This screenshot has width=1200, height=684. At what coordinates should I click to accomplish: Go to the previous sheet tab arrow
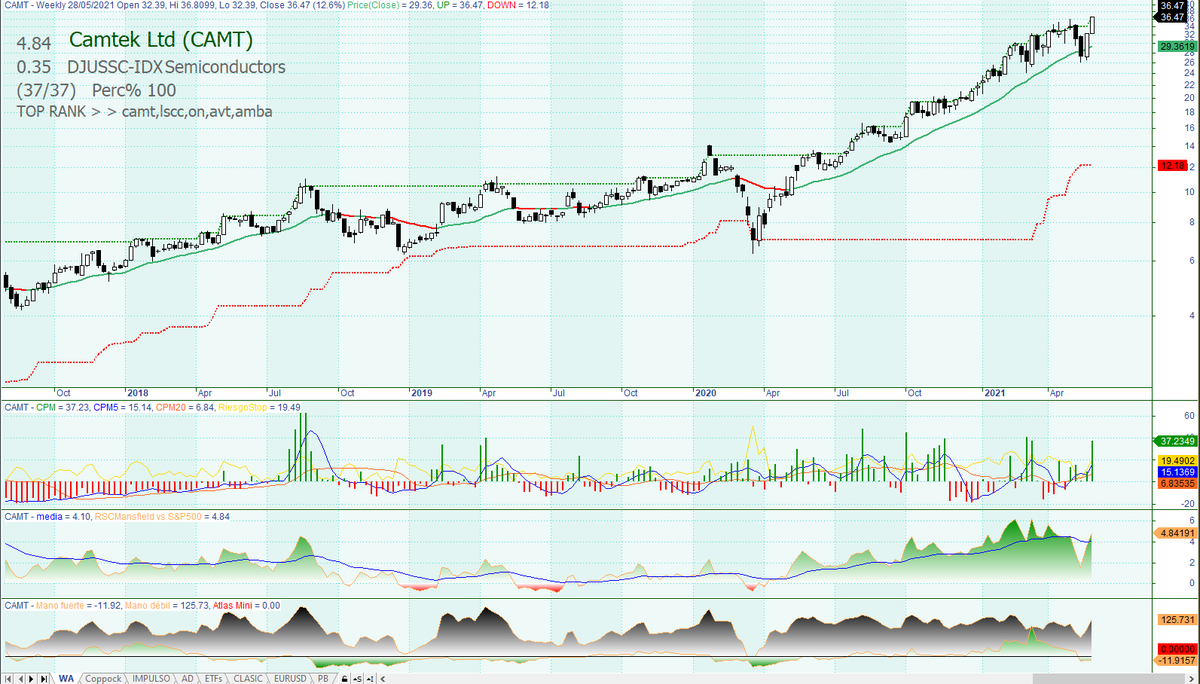19,678
